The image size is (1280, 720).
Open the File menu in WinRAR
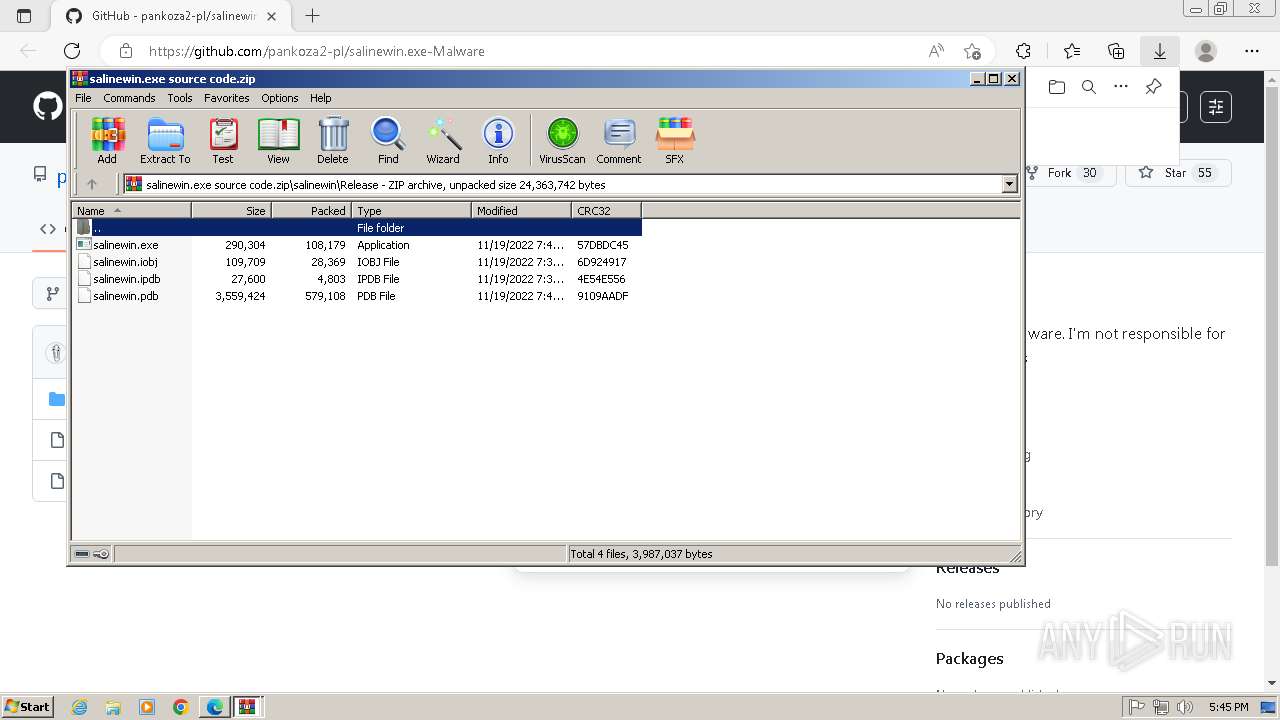83,98
